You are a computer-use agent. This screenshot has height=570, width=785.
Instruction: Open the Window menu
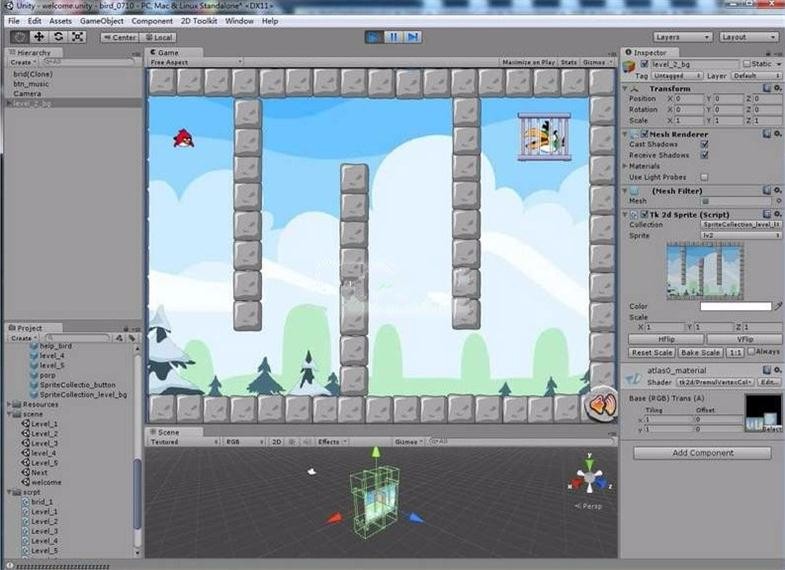coord(239,21)
